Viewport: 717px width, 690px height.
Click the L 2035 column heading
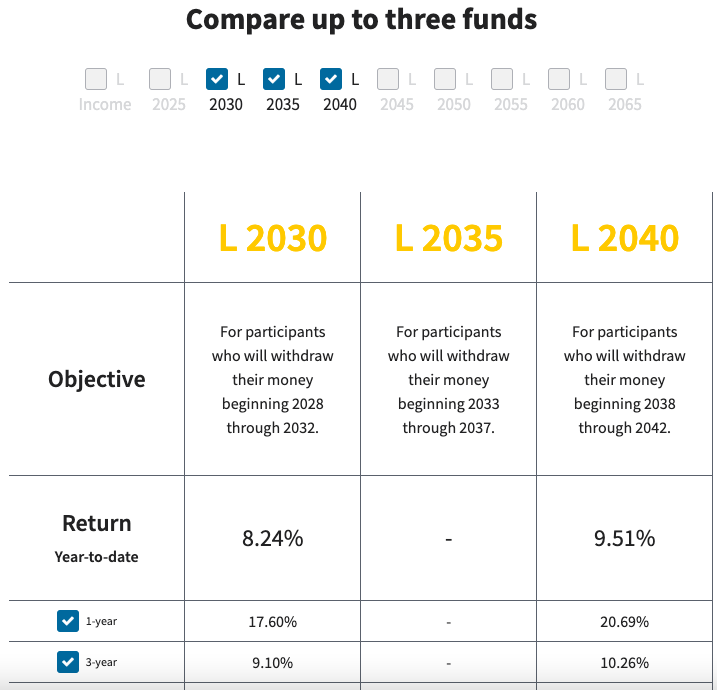pos(448,238)
